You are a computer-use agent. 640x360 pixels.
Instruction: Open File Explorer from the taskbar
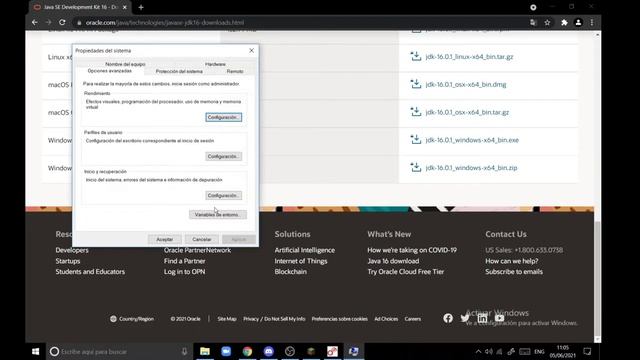(205, 351)
